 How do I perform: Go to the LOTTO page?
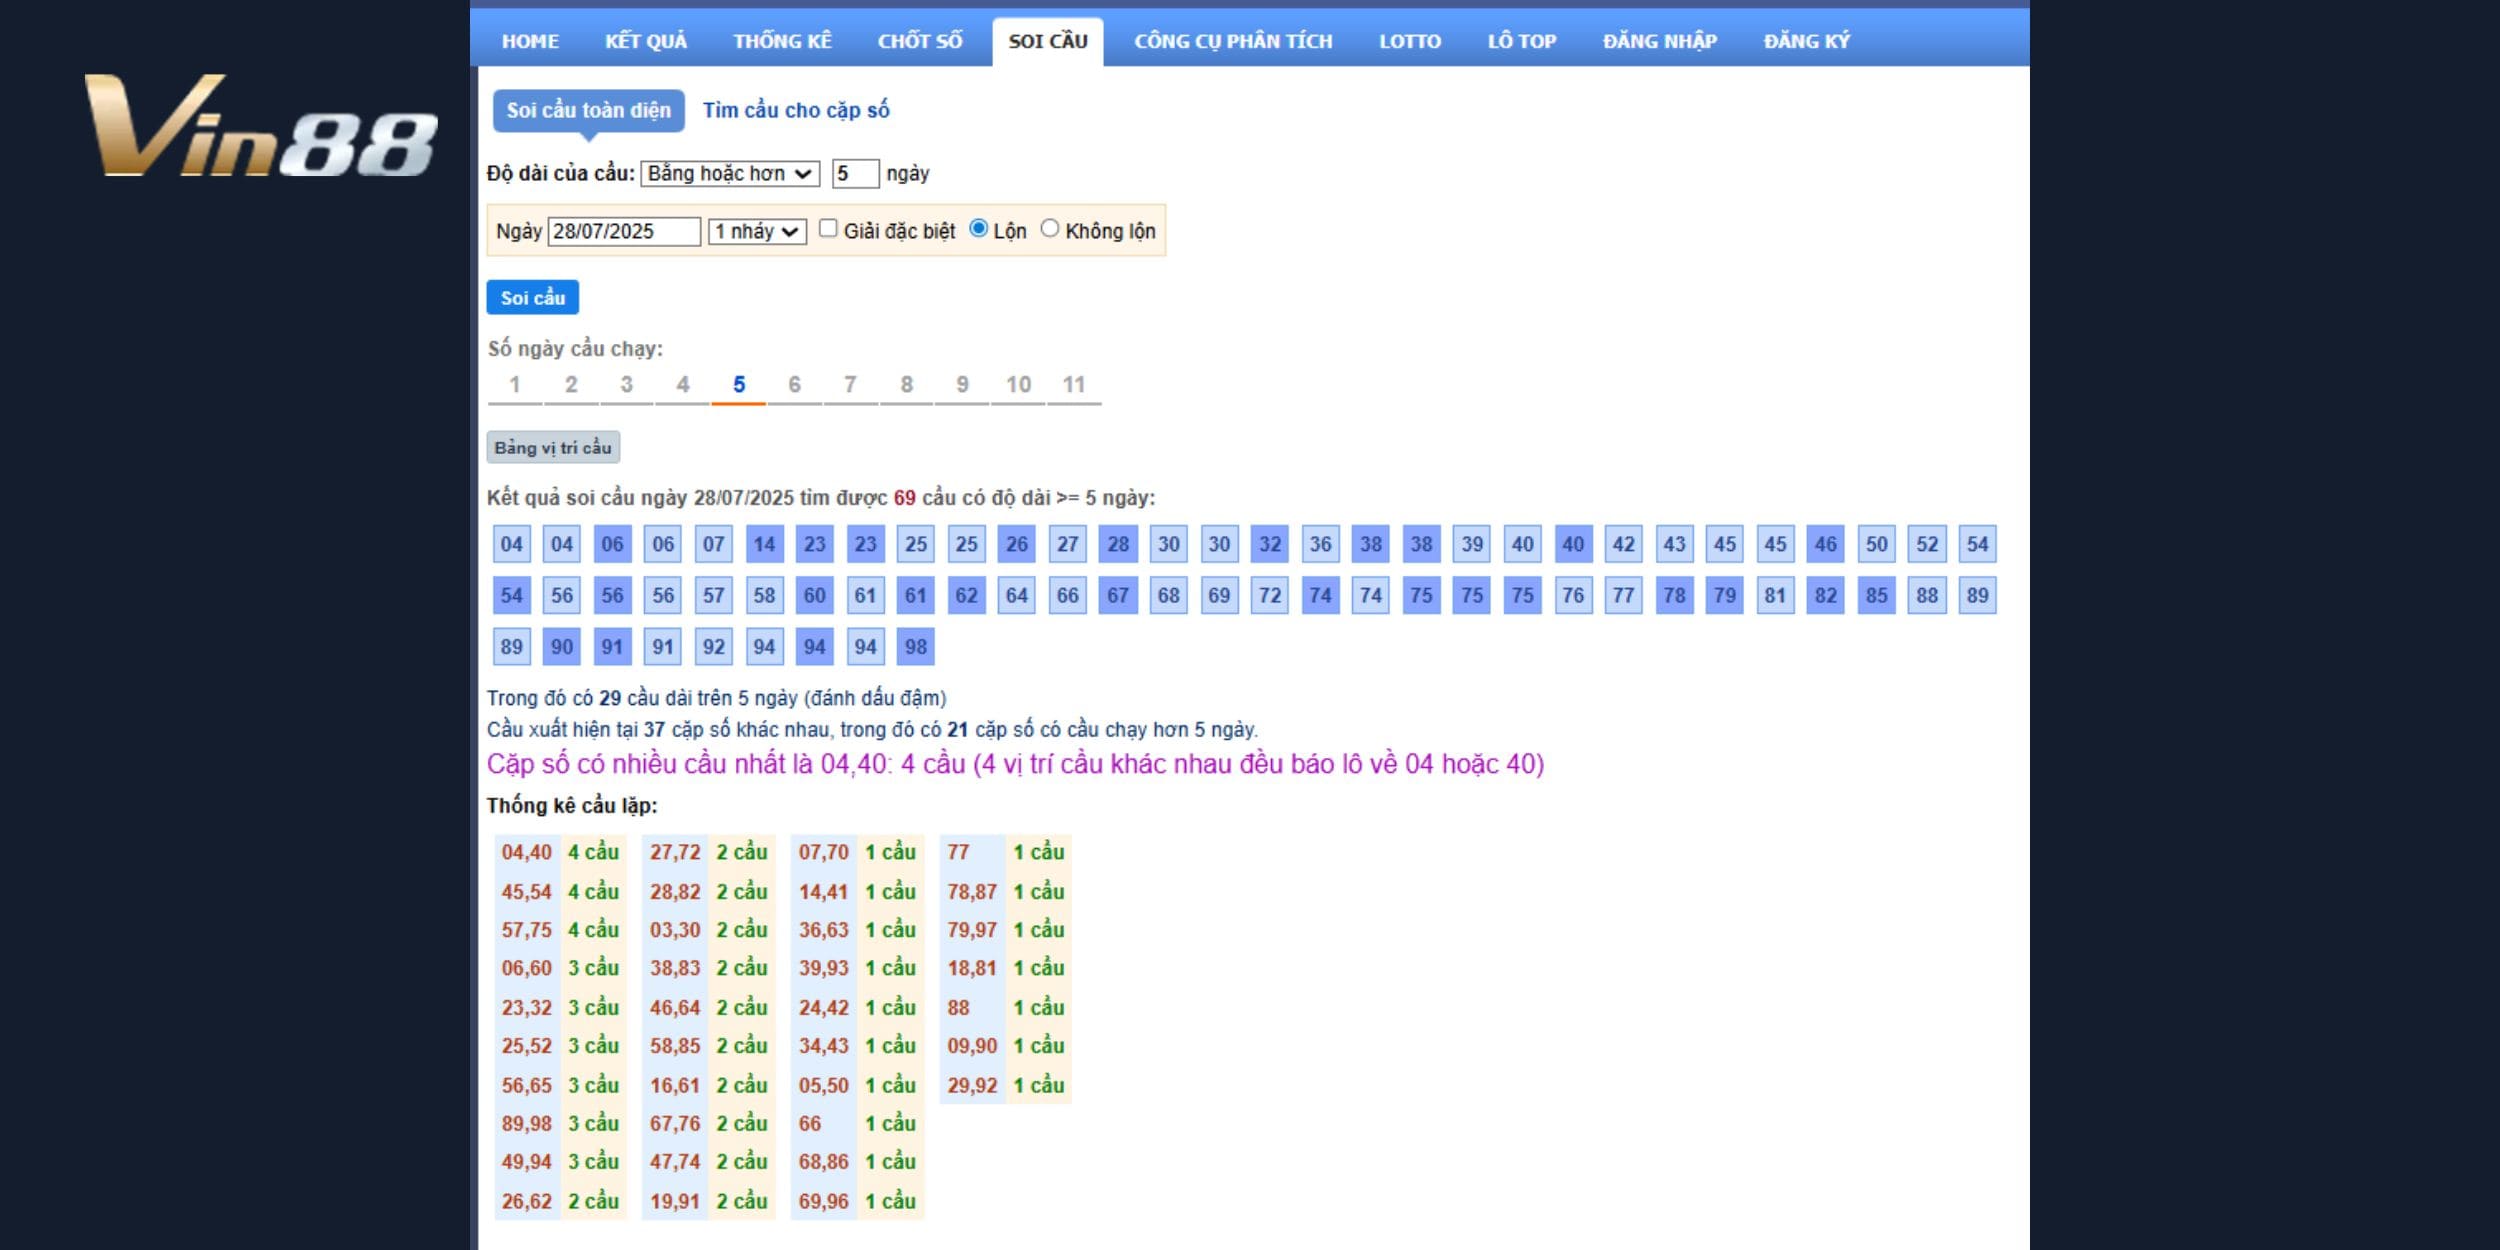(1410, 41)
